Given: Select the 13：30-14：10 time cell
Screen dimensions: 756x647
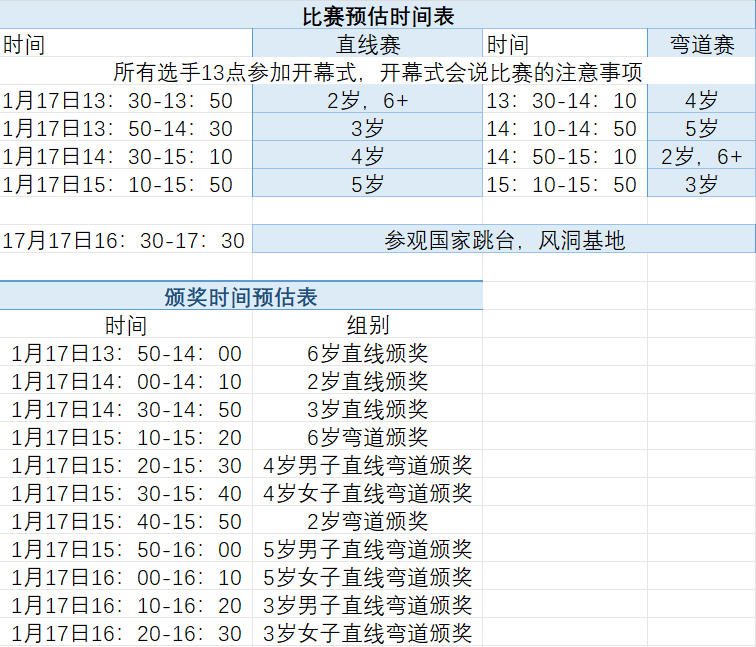Looking at the screenshot, I should pyautogui.click(x=564, y=100).
